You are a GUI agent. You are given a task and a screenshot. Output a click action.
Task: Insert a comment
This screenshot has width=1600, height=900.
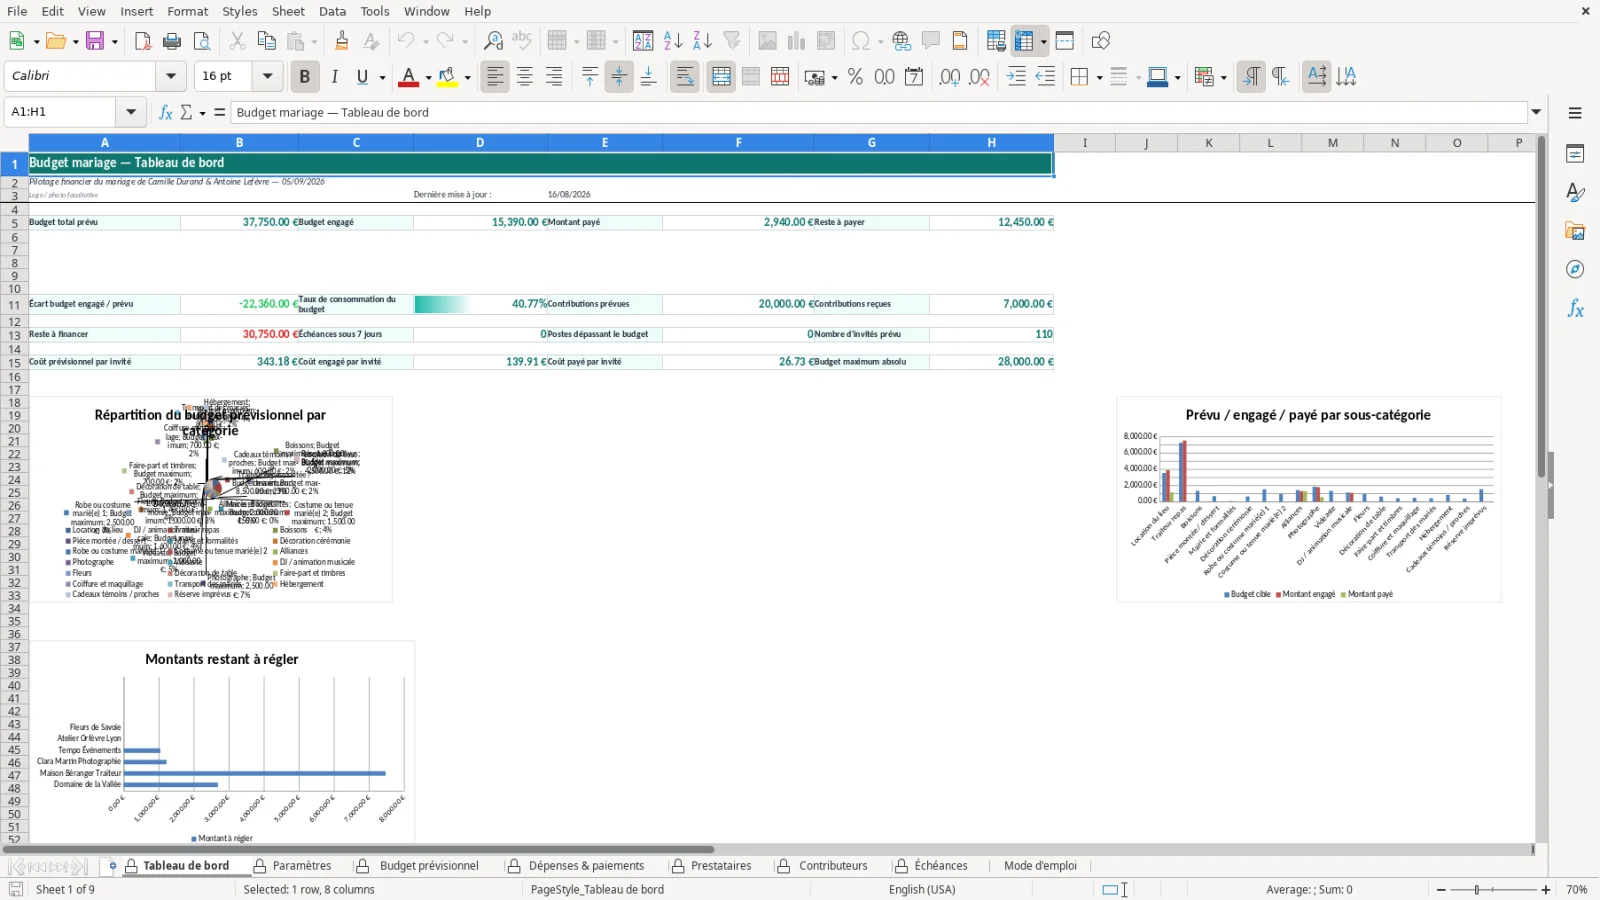931,41
